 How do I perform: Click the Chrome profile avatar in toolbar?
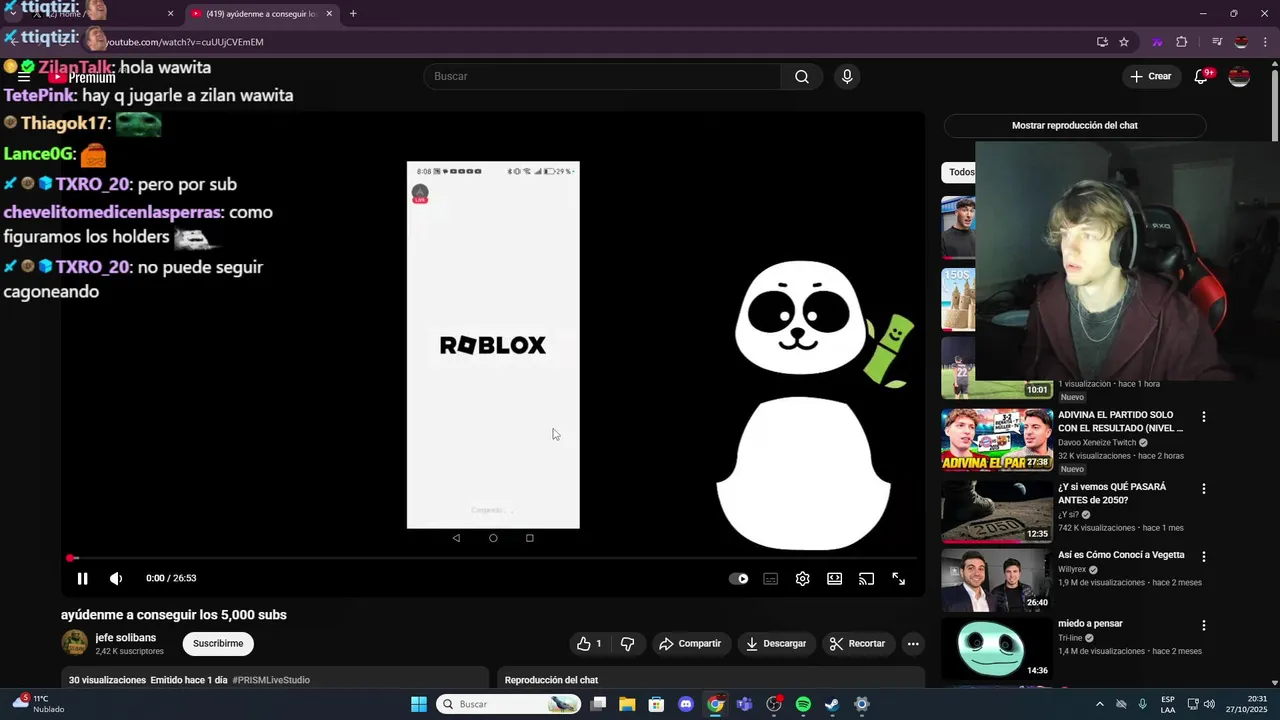tap(1241, 42)
